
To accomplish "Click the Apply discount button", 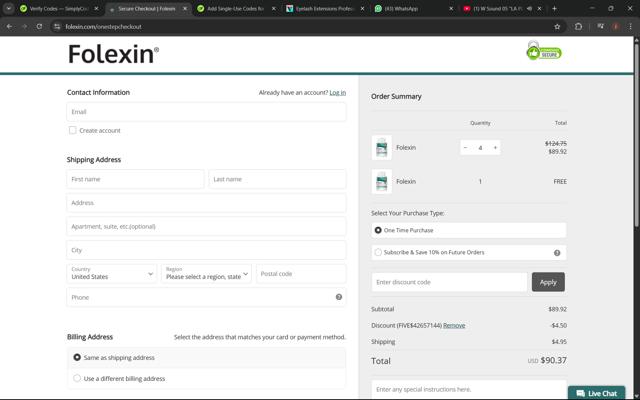I will click(548, 282).
